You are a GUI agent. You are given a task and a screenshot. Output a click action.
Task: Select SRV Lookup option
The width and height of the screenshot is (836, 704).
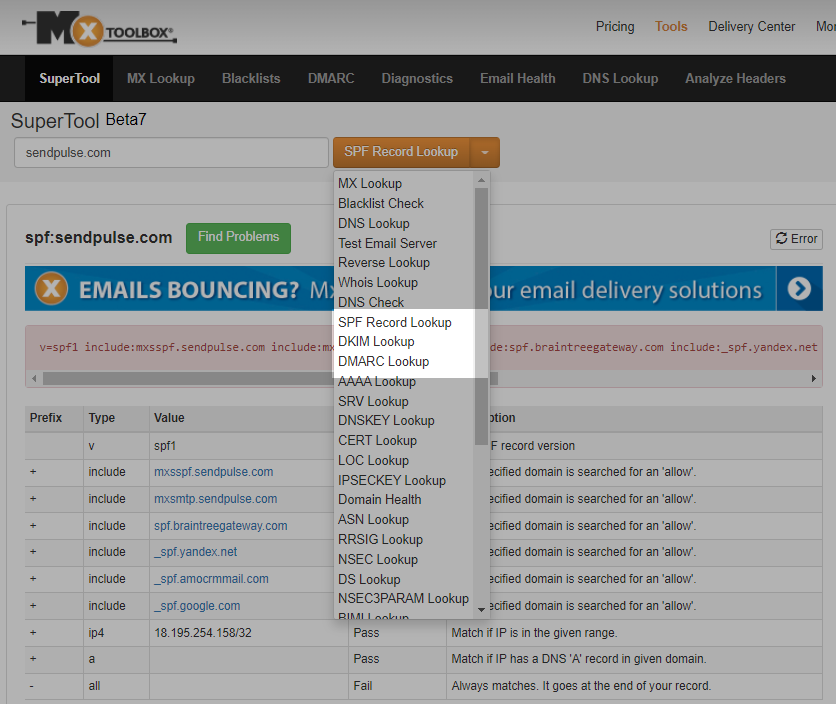coord(373,401)
